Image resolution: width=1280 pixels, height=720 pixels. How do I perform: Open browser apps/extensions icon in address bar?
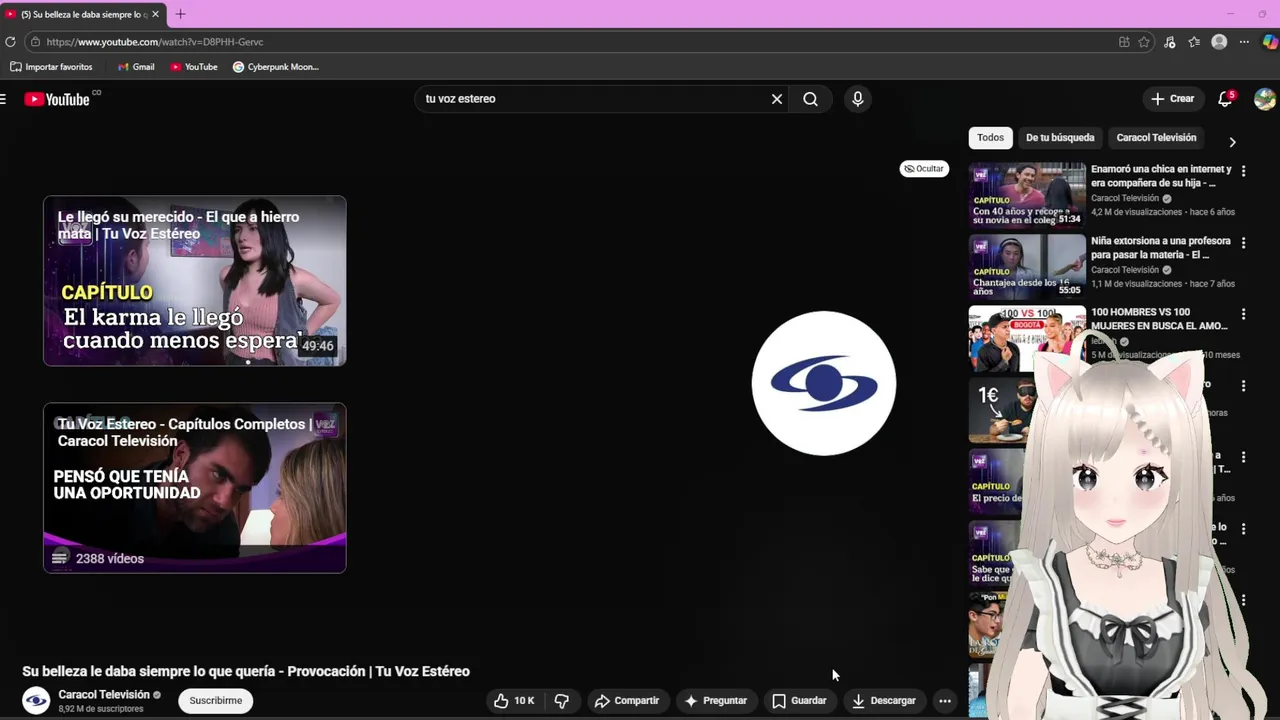[1124, 42]
